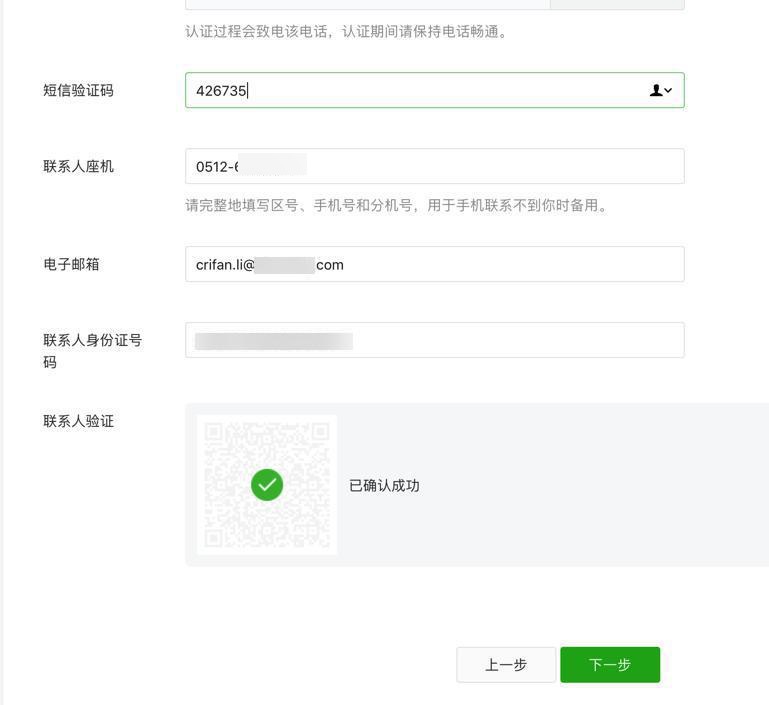The image size is (769, 705).
Task: Click the partially visible input field at top
Action: coord(367,4)
